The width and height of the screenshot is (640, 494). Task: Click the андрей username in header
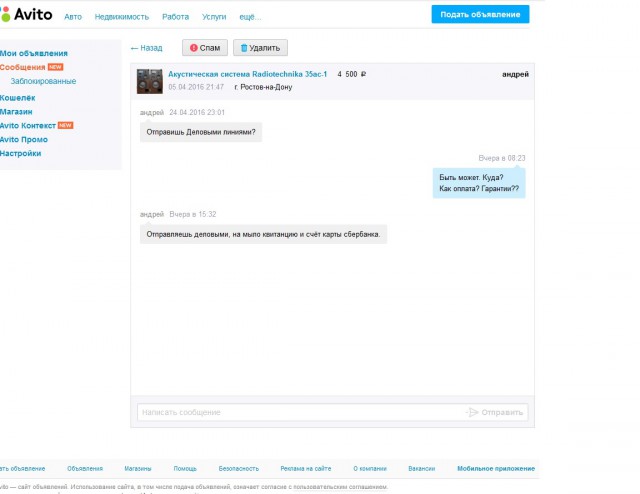point(515,74)
